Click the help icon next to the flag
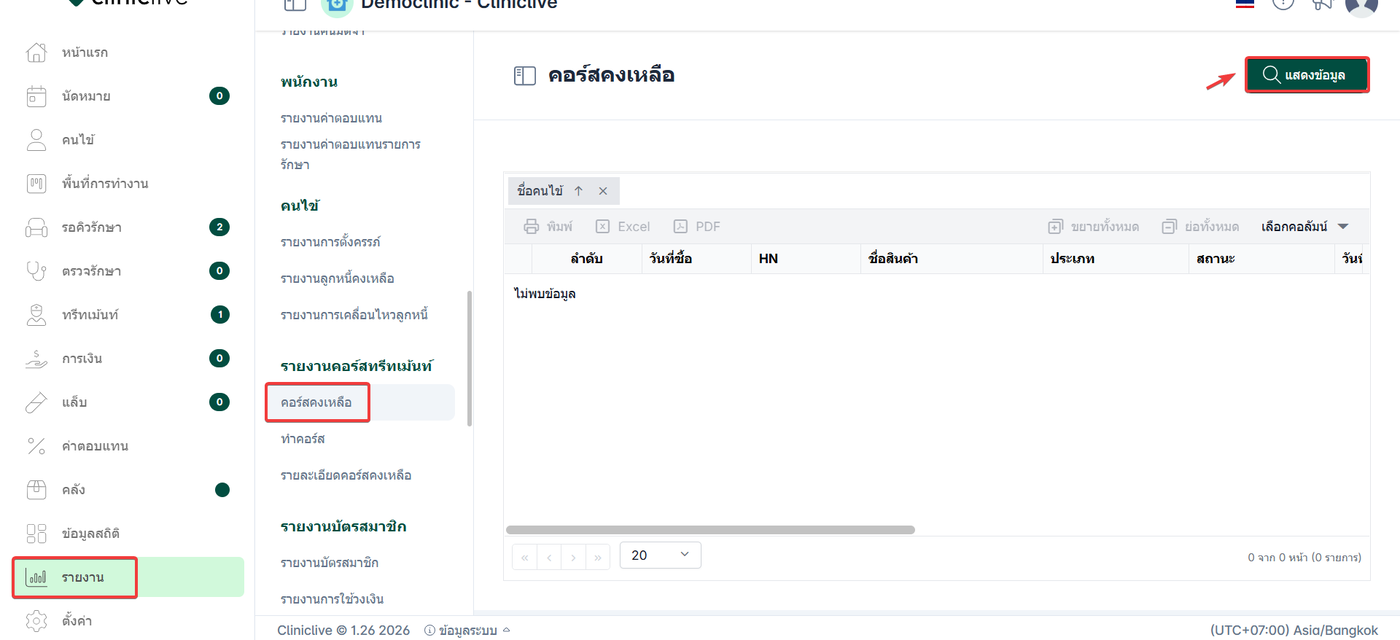This screenshot has height=640, width=1400. click(x=1283, y=4)
